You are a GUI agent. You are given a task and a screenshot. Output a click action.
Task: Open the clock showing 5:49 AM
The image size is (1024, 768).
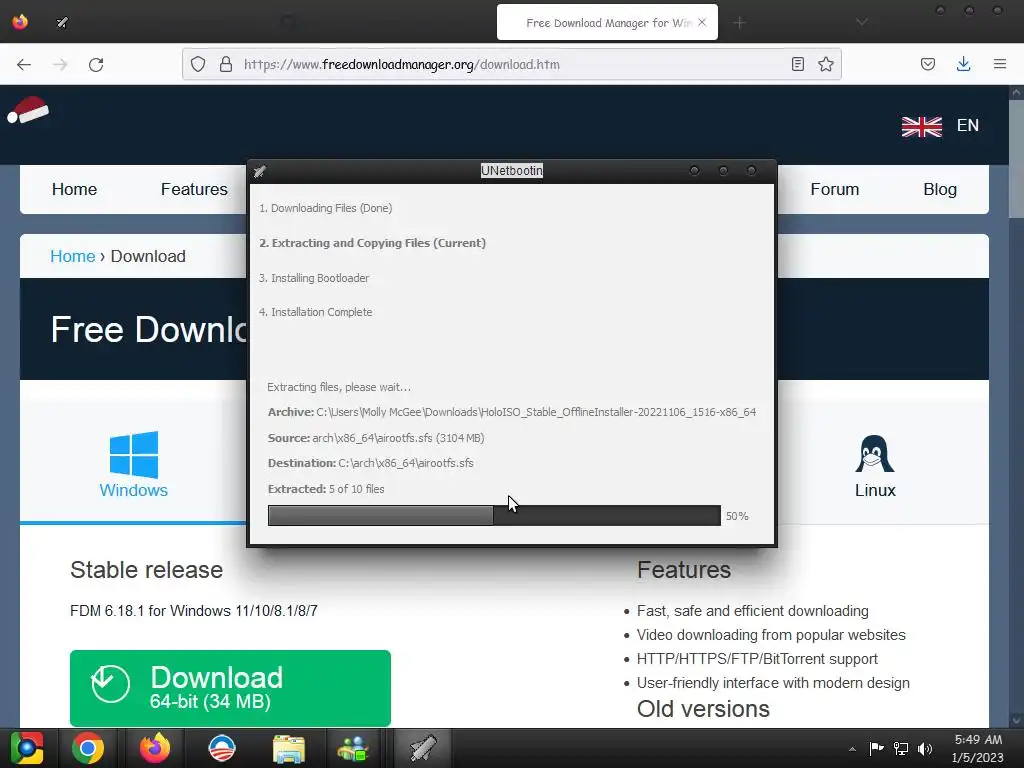tap(978, 748)
